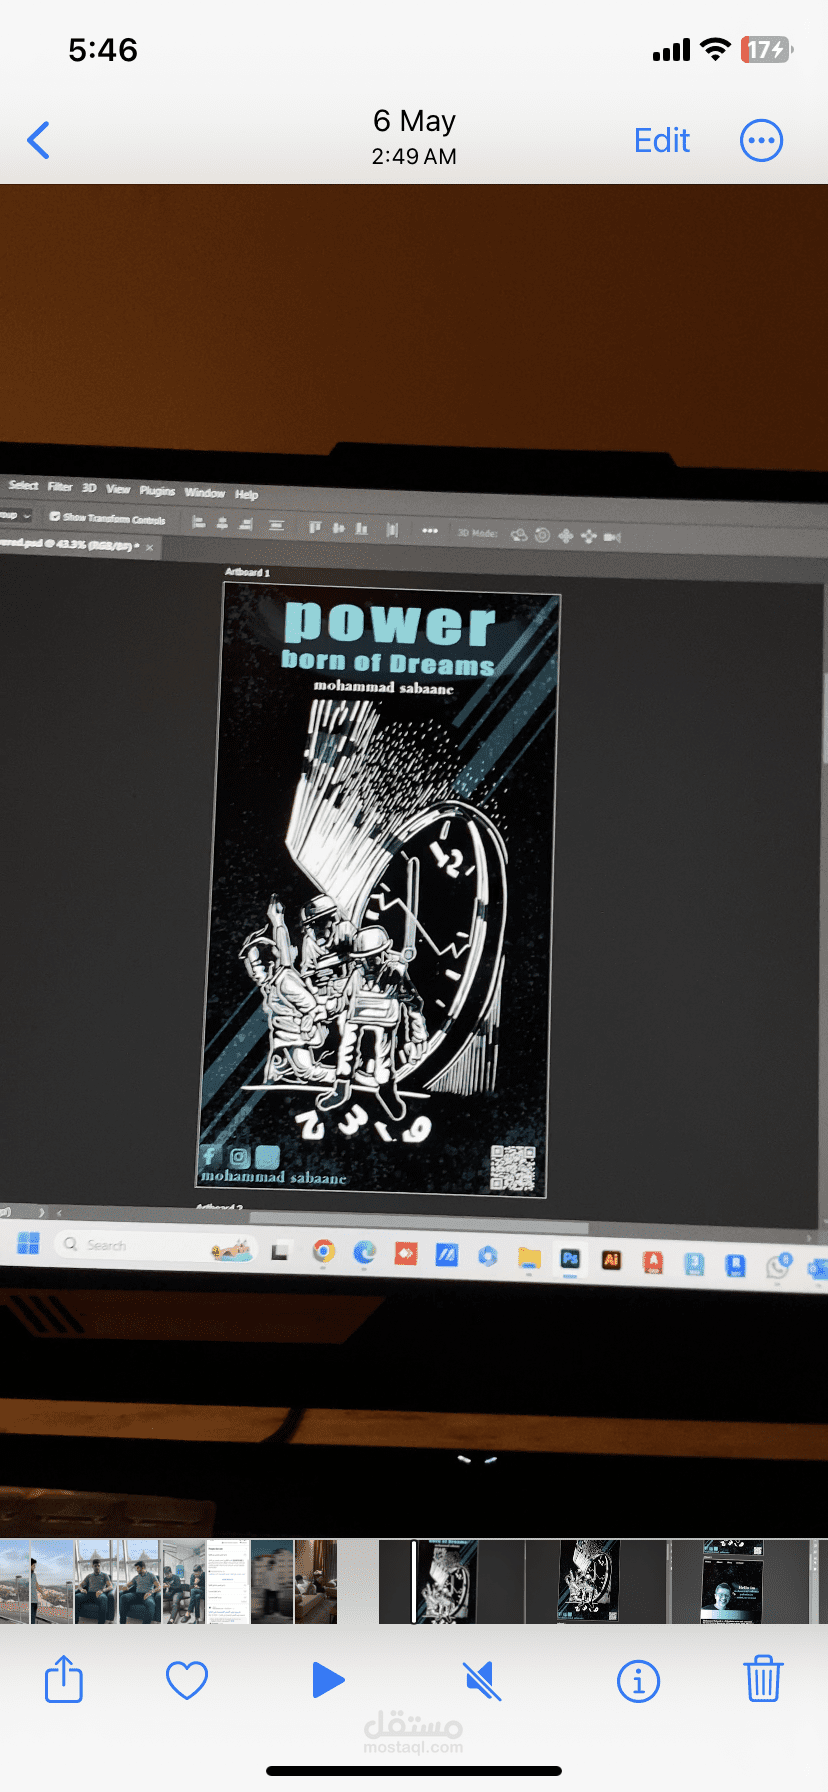The image size is (828, 1792).
Task: Unmute the video with the speaker icon
Action: 482,1680
